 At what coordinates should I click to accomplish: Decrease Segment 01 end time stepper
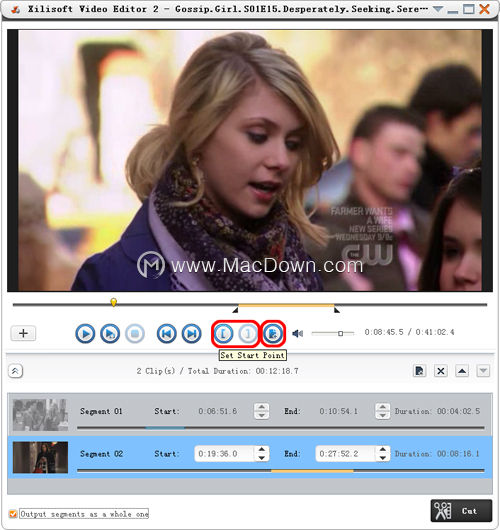pyautogui.click(x=382, y=415)
